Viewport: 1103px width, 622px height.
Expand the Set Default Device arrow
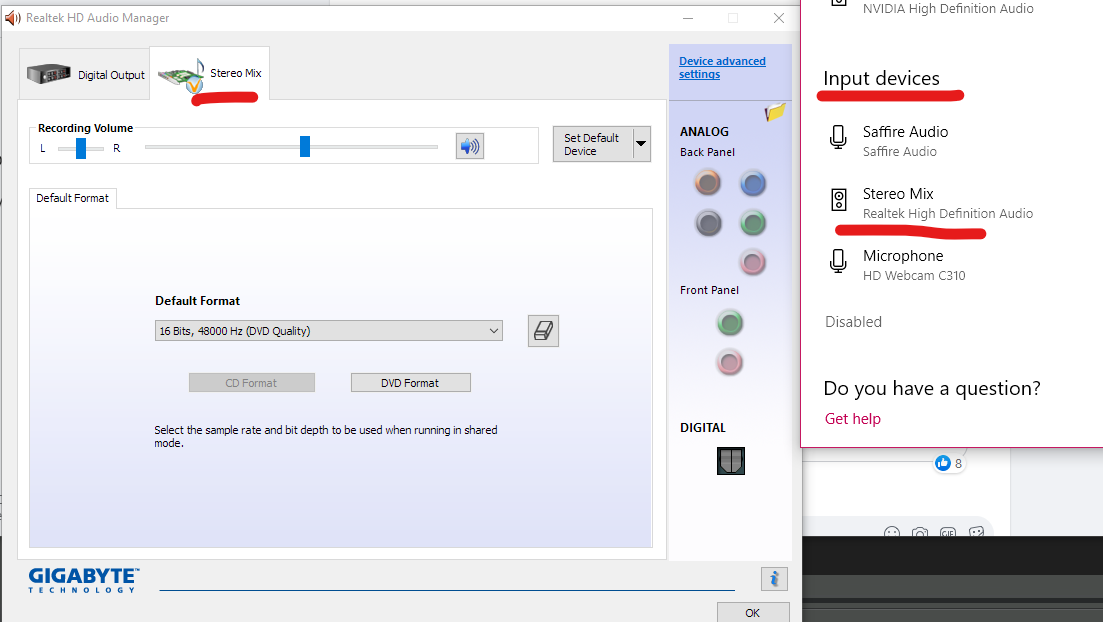(x=641, y=144)
